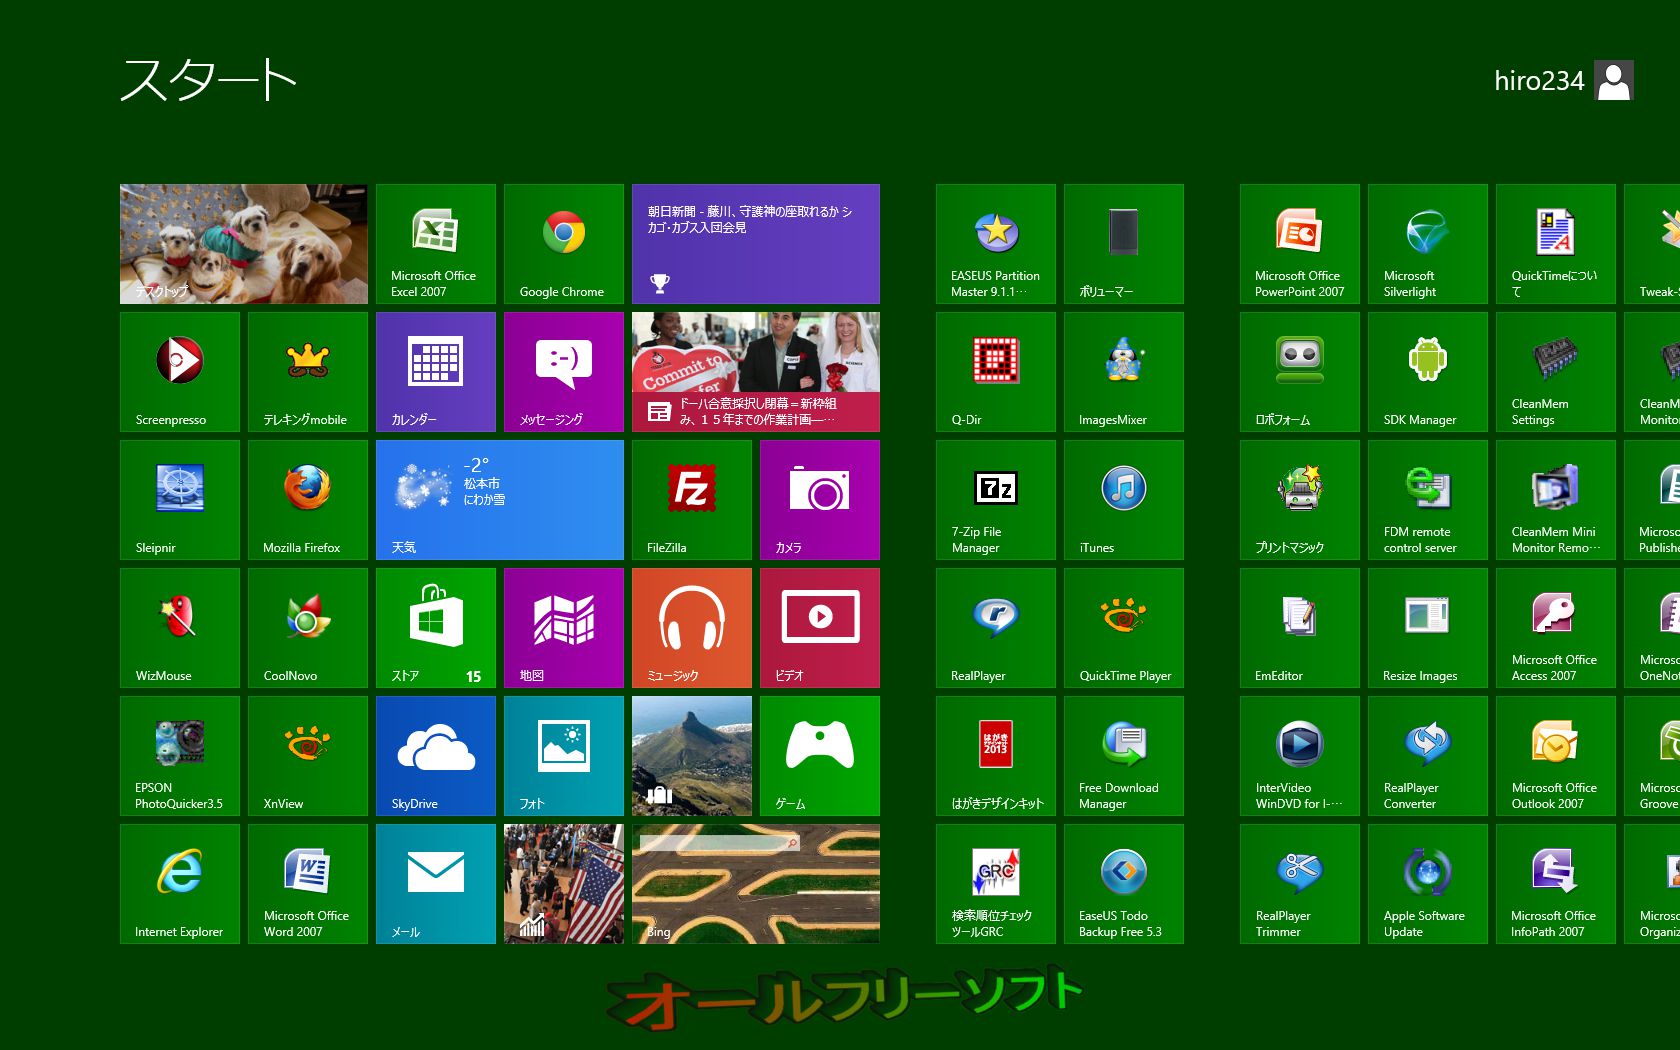
Task: Launch Sleipnir browser tile
Action: click(x=180, y=500)
